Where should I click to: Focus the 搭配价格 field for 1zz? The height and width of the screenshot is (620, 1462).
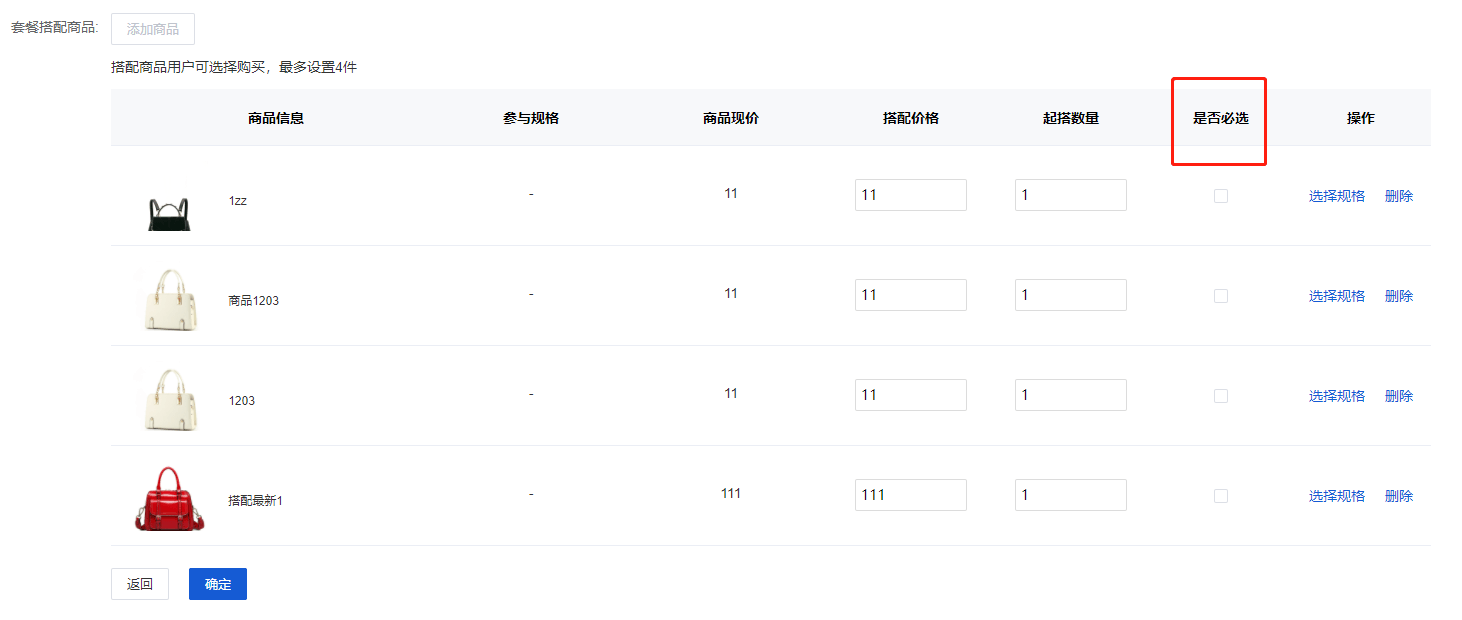911,195
